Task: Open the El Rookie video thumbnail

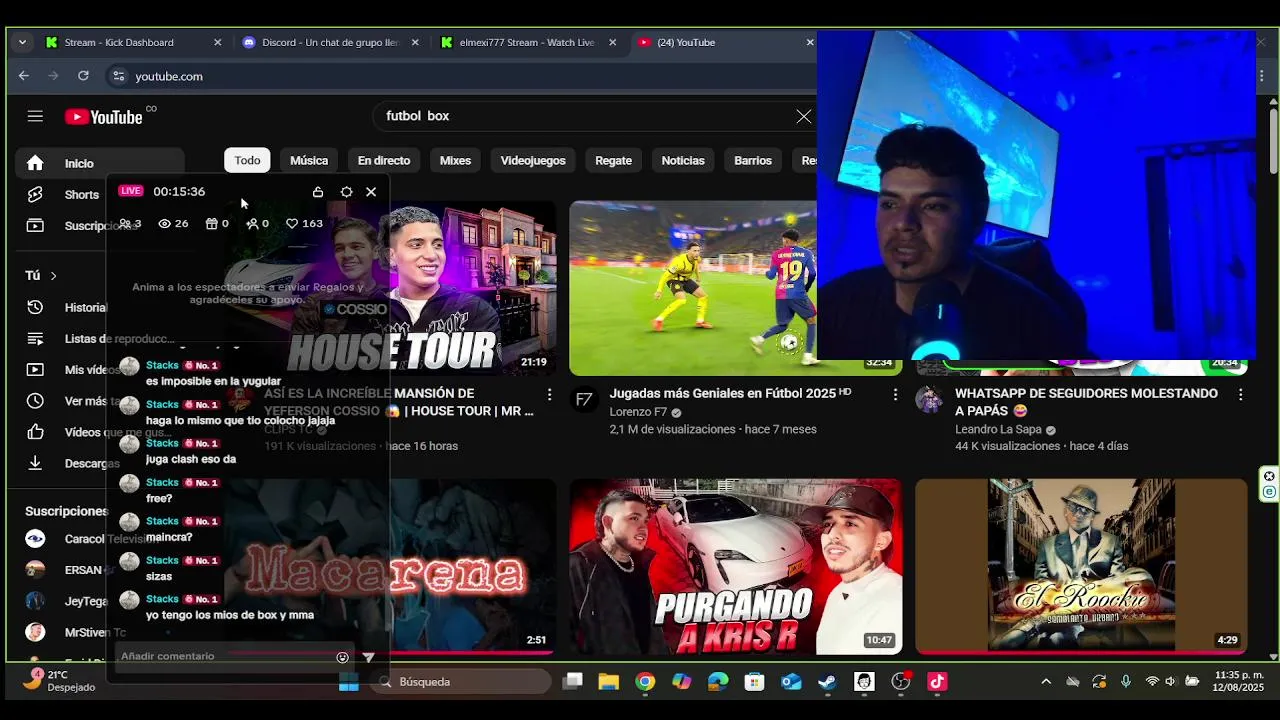Action: coord(1081,567)
